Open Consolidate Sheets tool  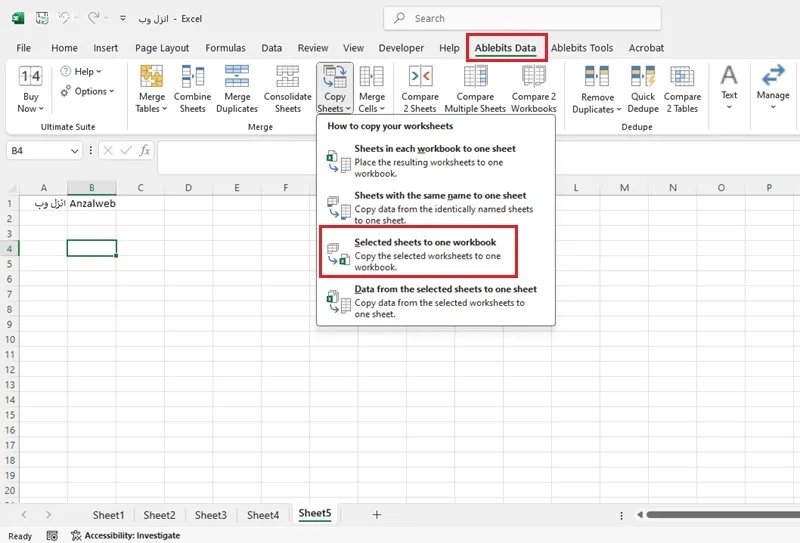pos(287,89)
